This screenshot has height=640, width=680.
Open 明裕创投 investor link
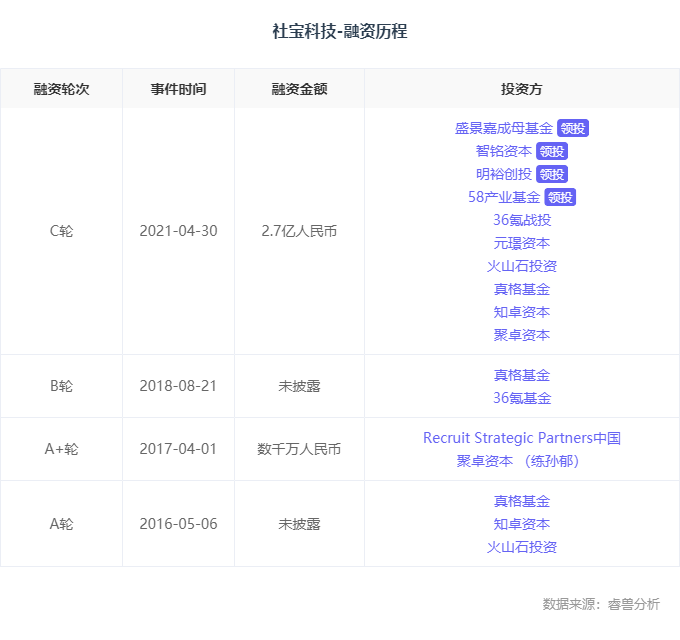tap(503, 174)
